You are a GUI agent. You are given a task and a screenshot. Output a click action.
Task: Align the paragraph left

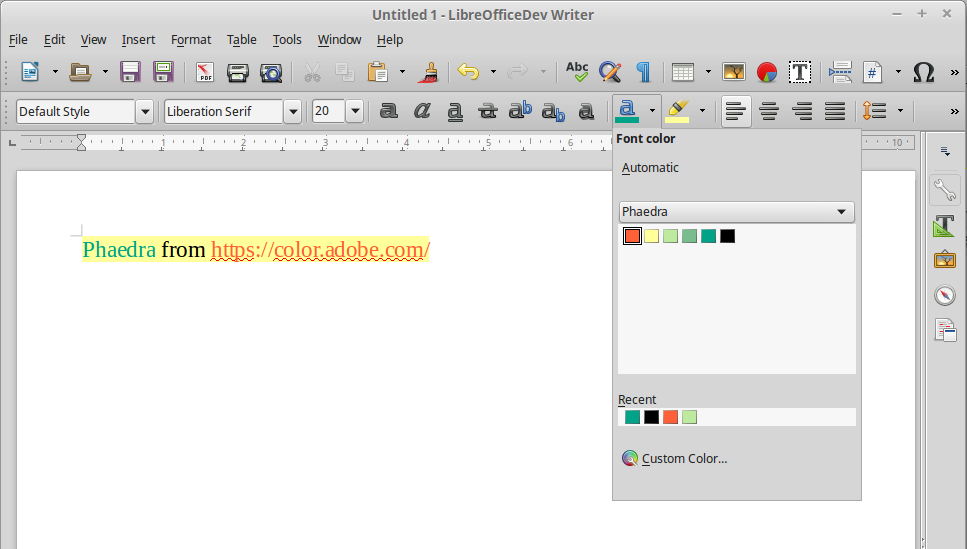coord(736,111)
